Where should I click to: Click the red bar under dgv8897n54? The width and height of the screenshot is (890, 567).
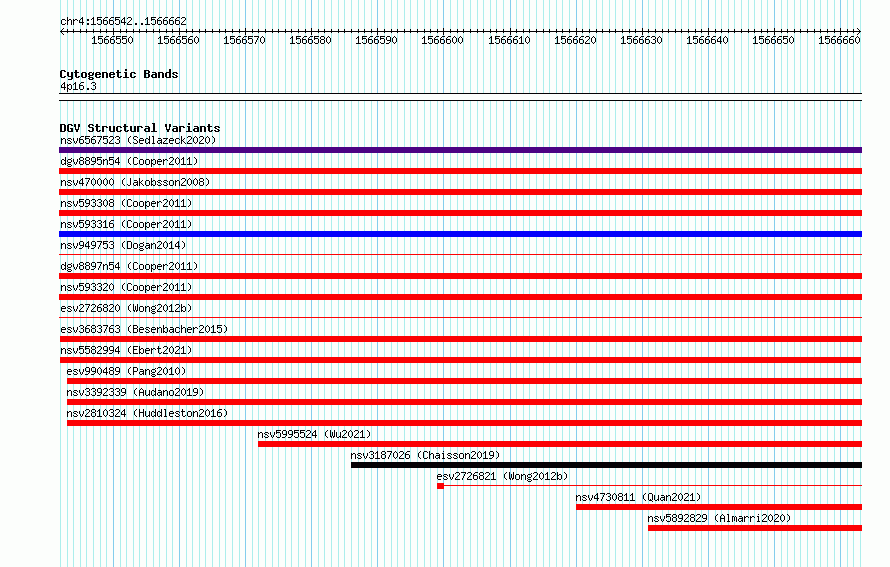460,276
